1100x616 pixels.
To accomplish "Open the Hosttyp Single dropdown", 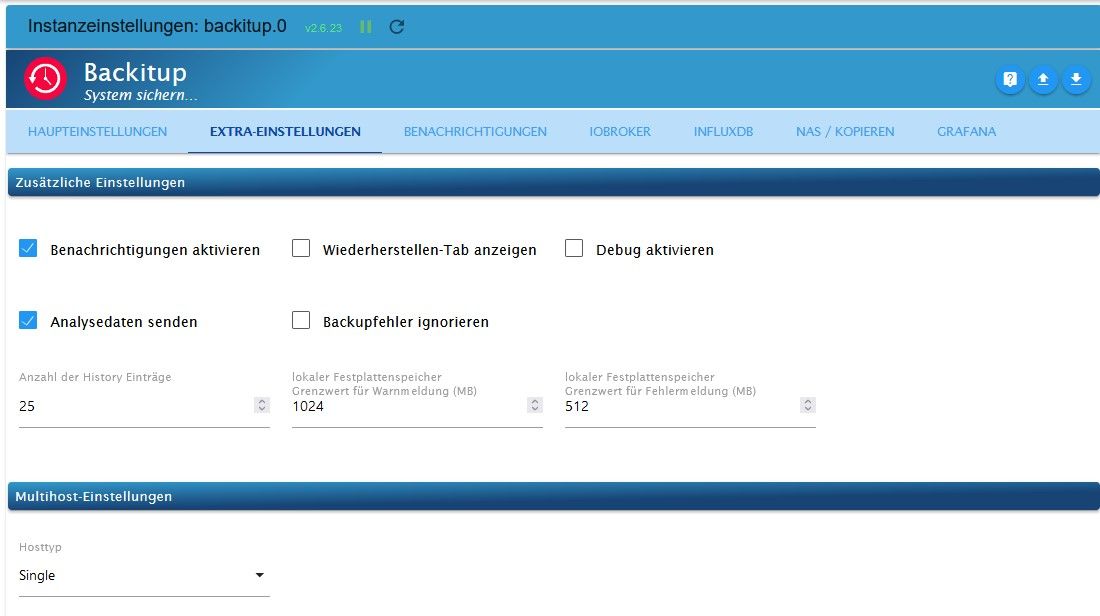I will pyautogui.click(x=144, y=575).
